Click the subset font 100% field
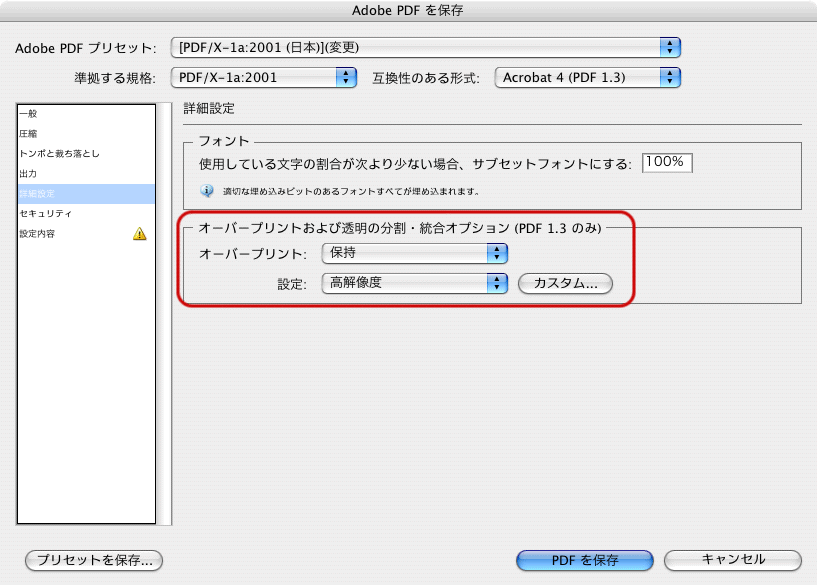Screen dimensions: 817x585 coord(667,163)
